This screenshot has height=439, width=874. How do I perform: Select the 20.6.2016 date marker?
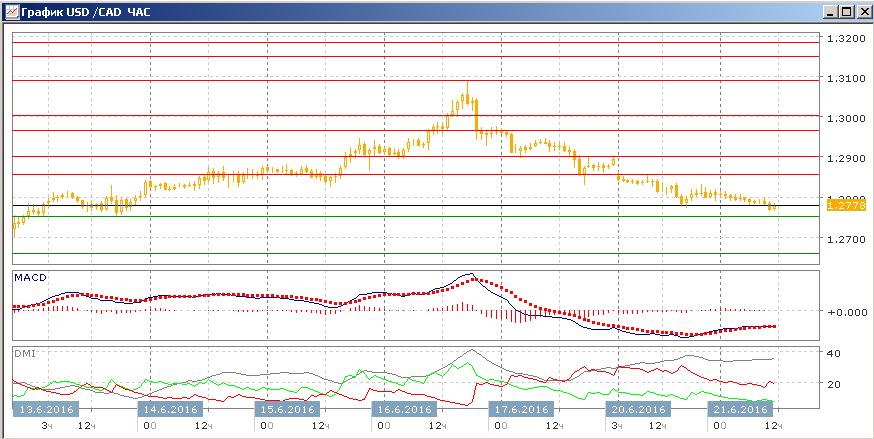[x=639, y=409]
